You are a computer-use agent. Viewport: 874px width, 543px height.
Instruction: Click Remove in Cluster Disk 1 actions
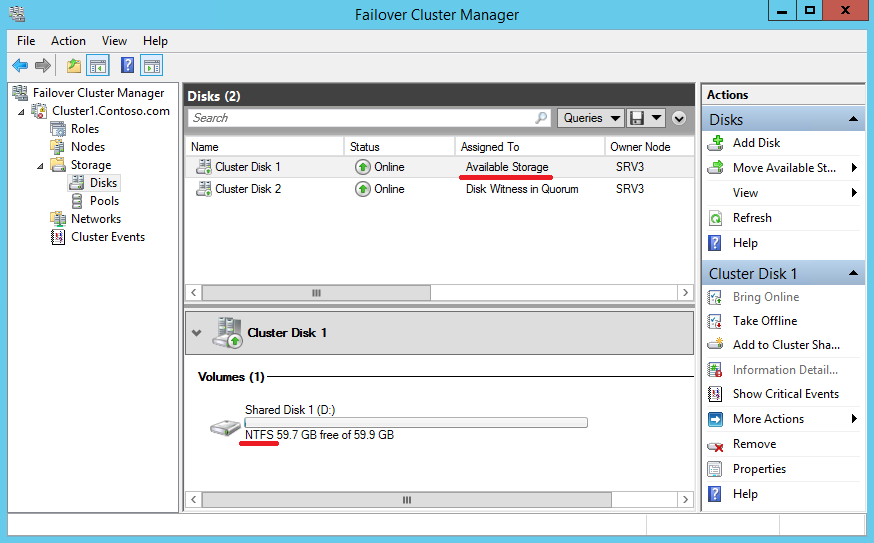coord(753,444)
